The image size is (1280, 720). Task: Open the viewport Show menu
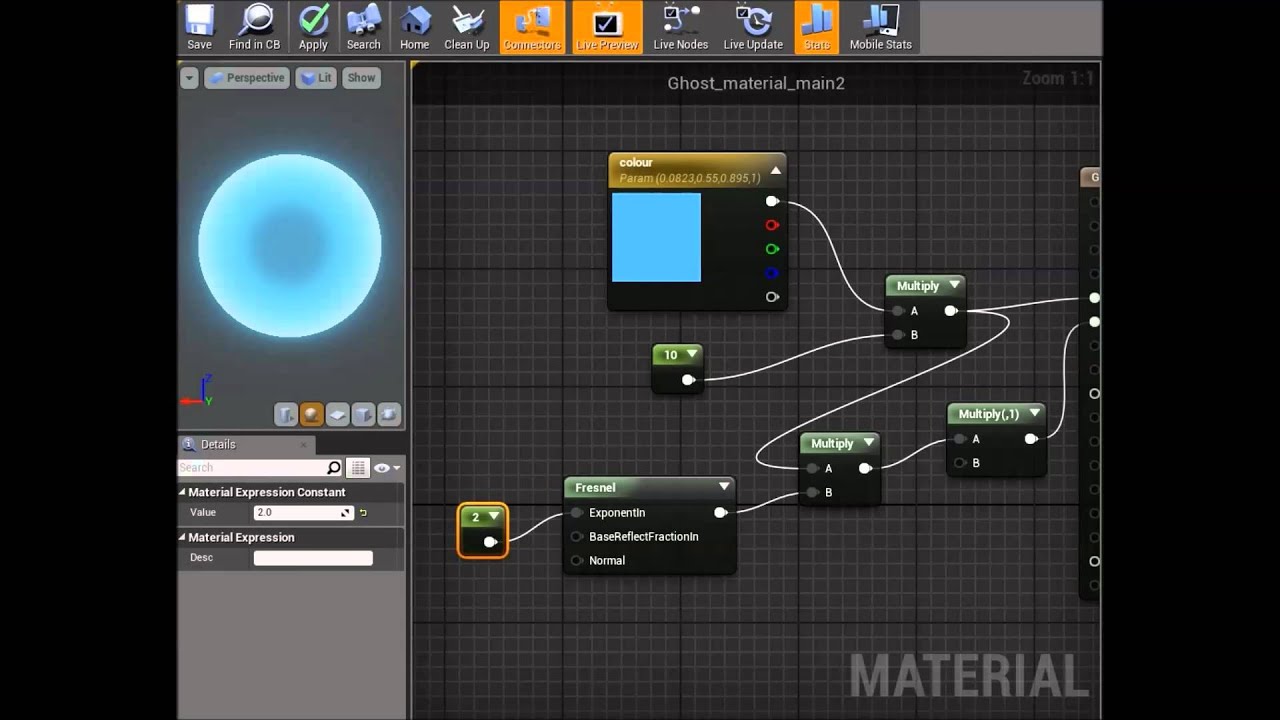(x=361, y=78)
